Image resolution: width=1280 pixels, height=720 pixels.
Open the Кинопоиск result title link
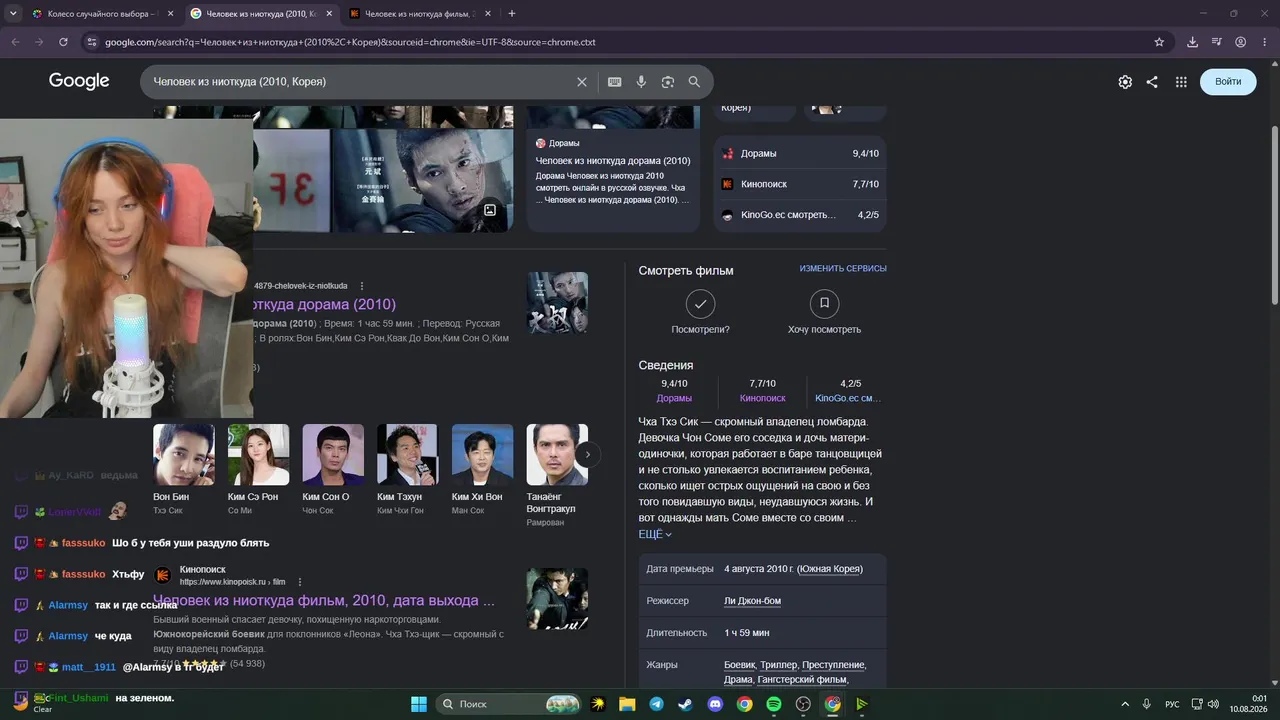(x=324, y=601)
